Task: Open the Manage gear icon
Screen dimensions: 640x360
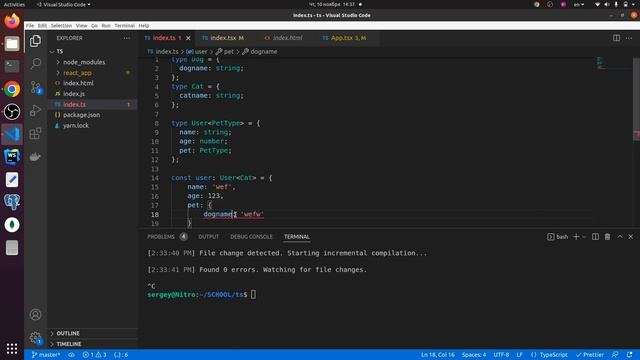Action: pos(36,338)
